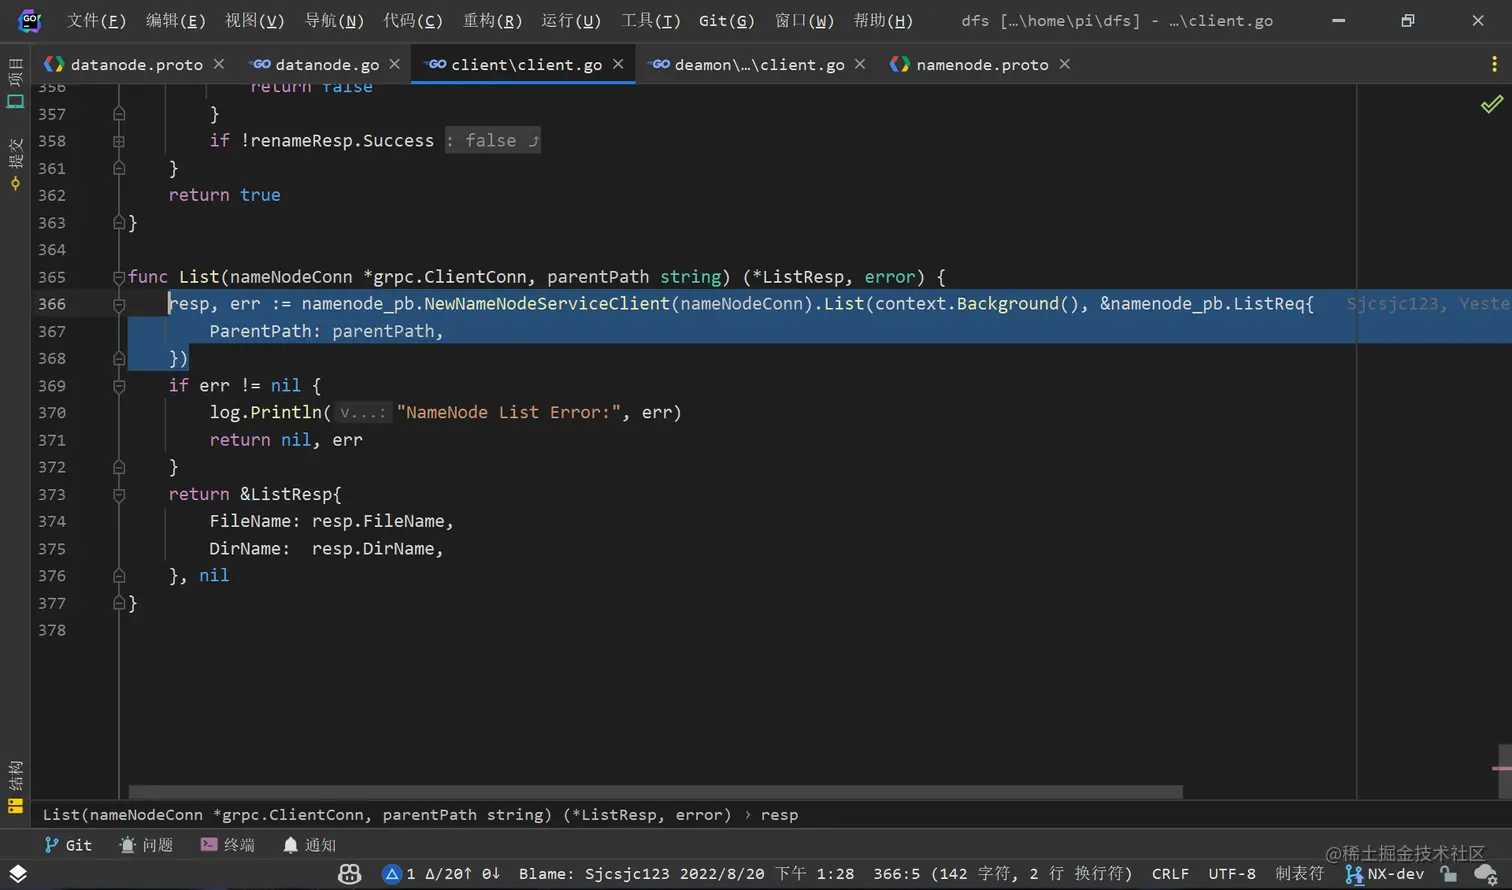Click the fold end marker on line 377
The height and width of the screenshot is (890, 1512).
click(119, 603)
